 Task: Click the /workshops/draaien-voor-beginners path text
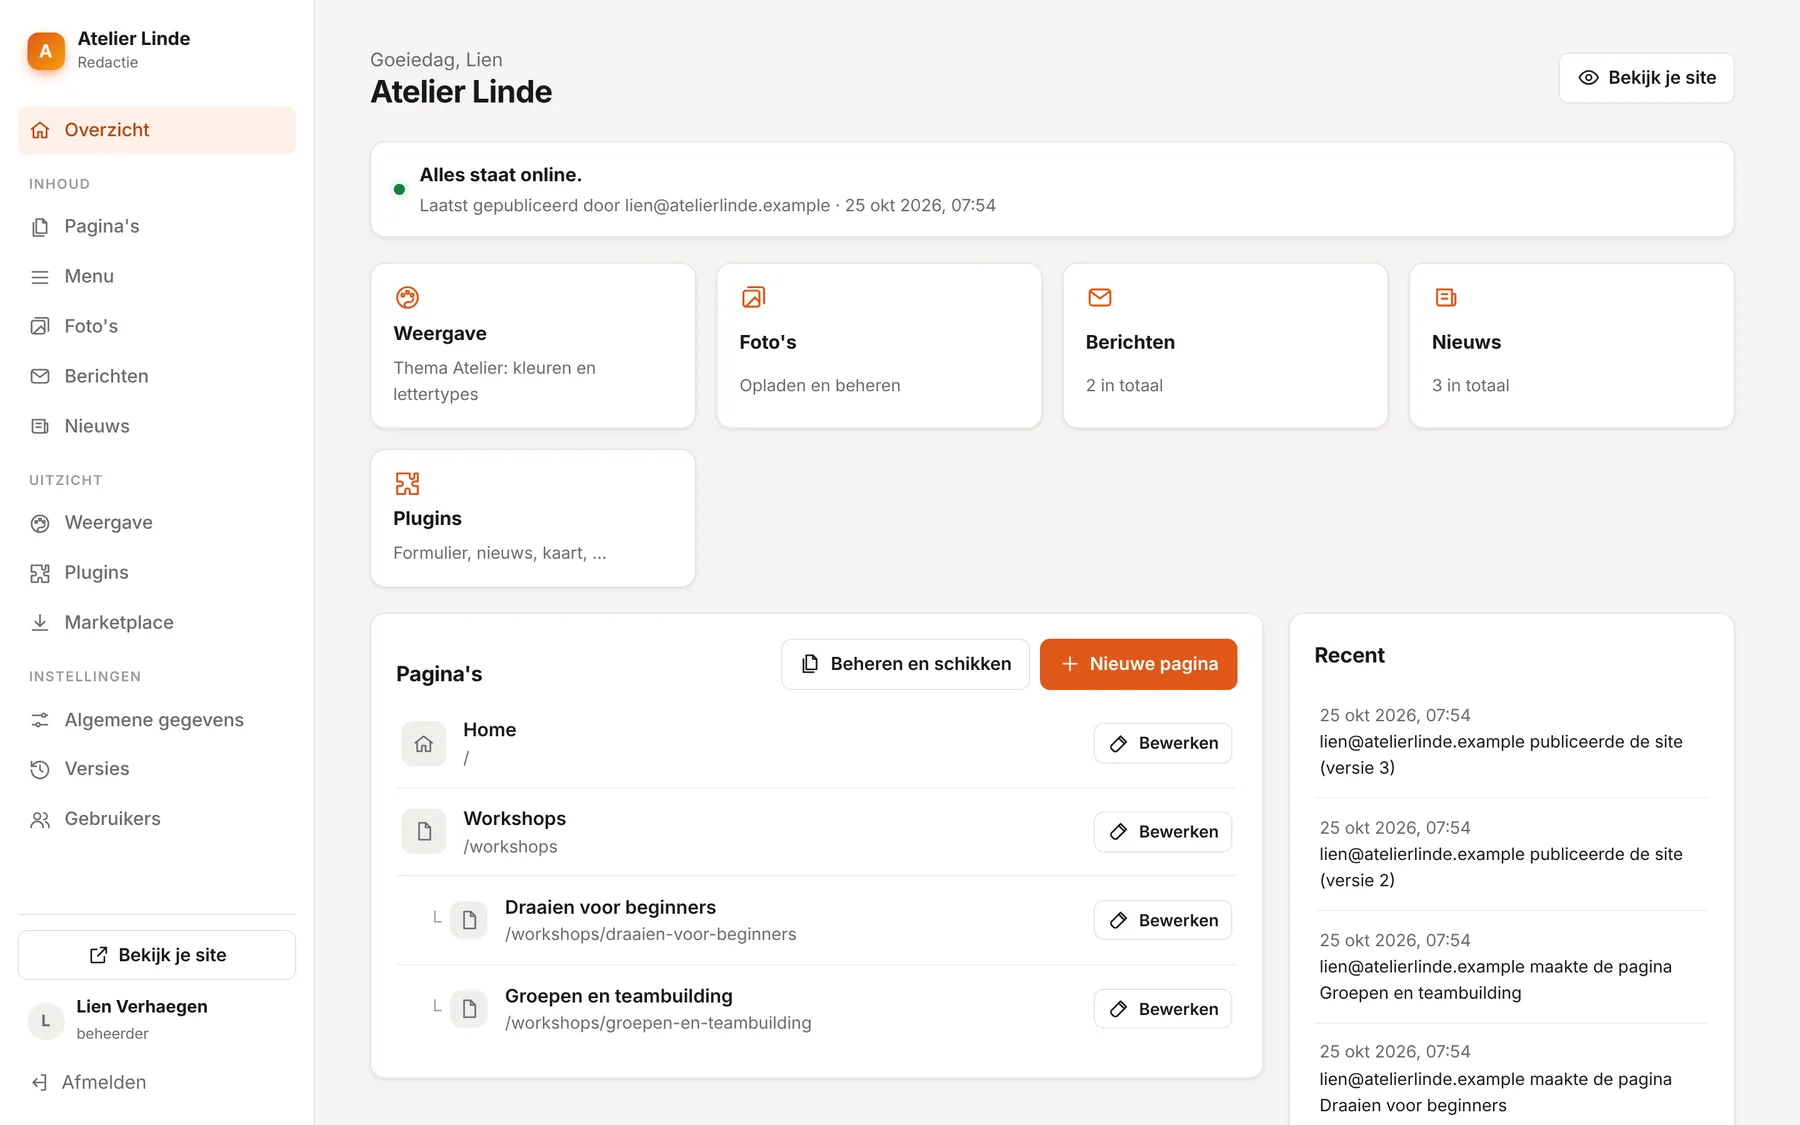[x=651, y=935]
